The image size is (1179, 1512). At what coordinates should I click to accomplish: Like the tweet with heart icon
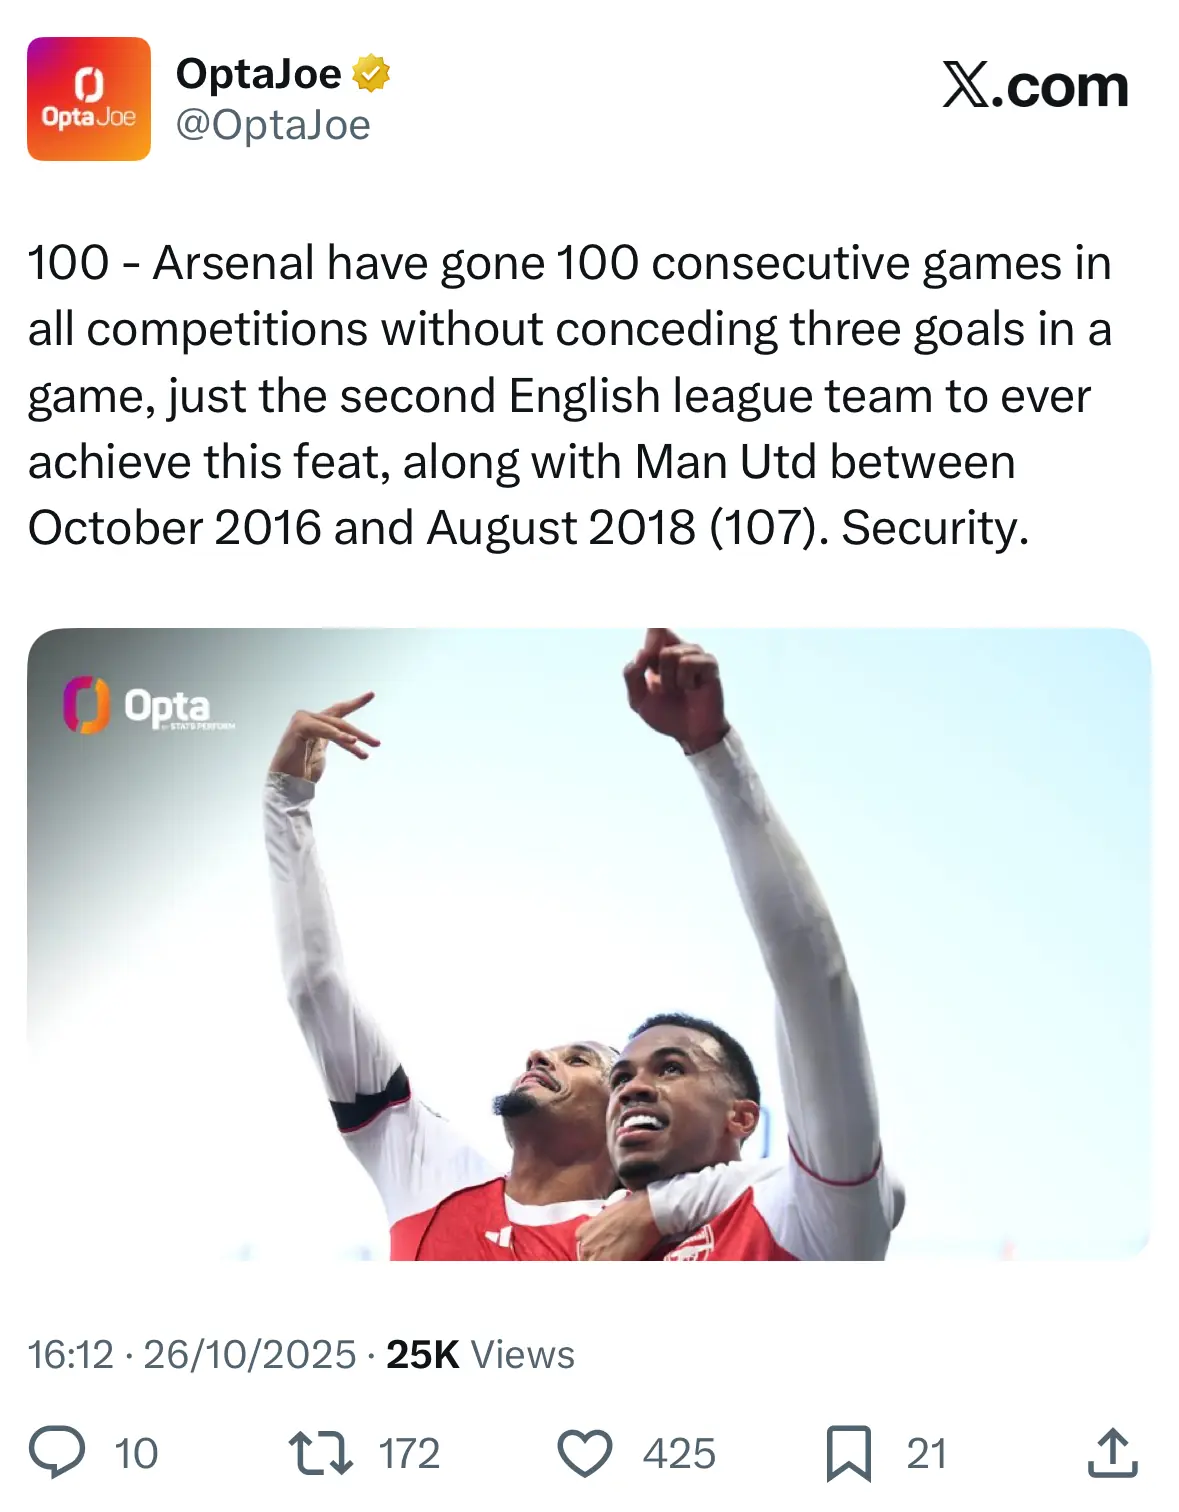[584, 1453]
